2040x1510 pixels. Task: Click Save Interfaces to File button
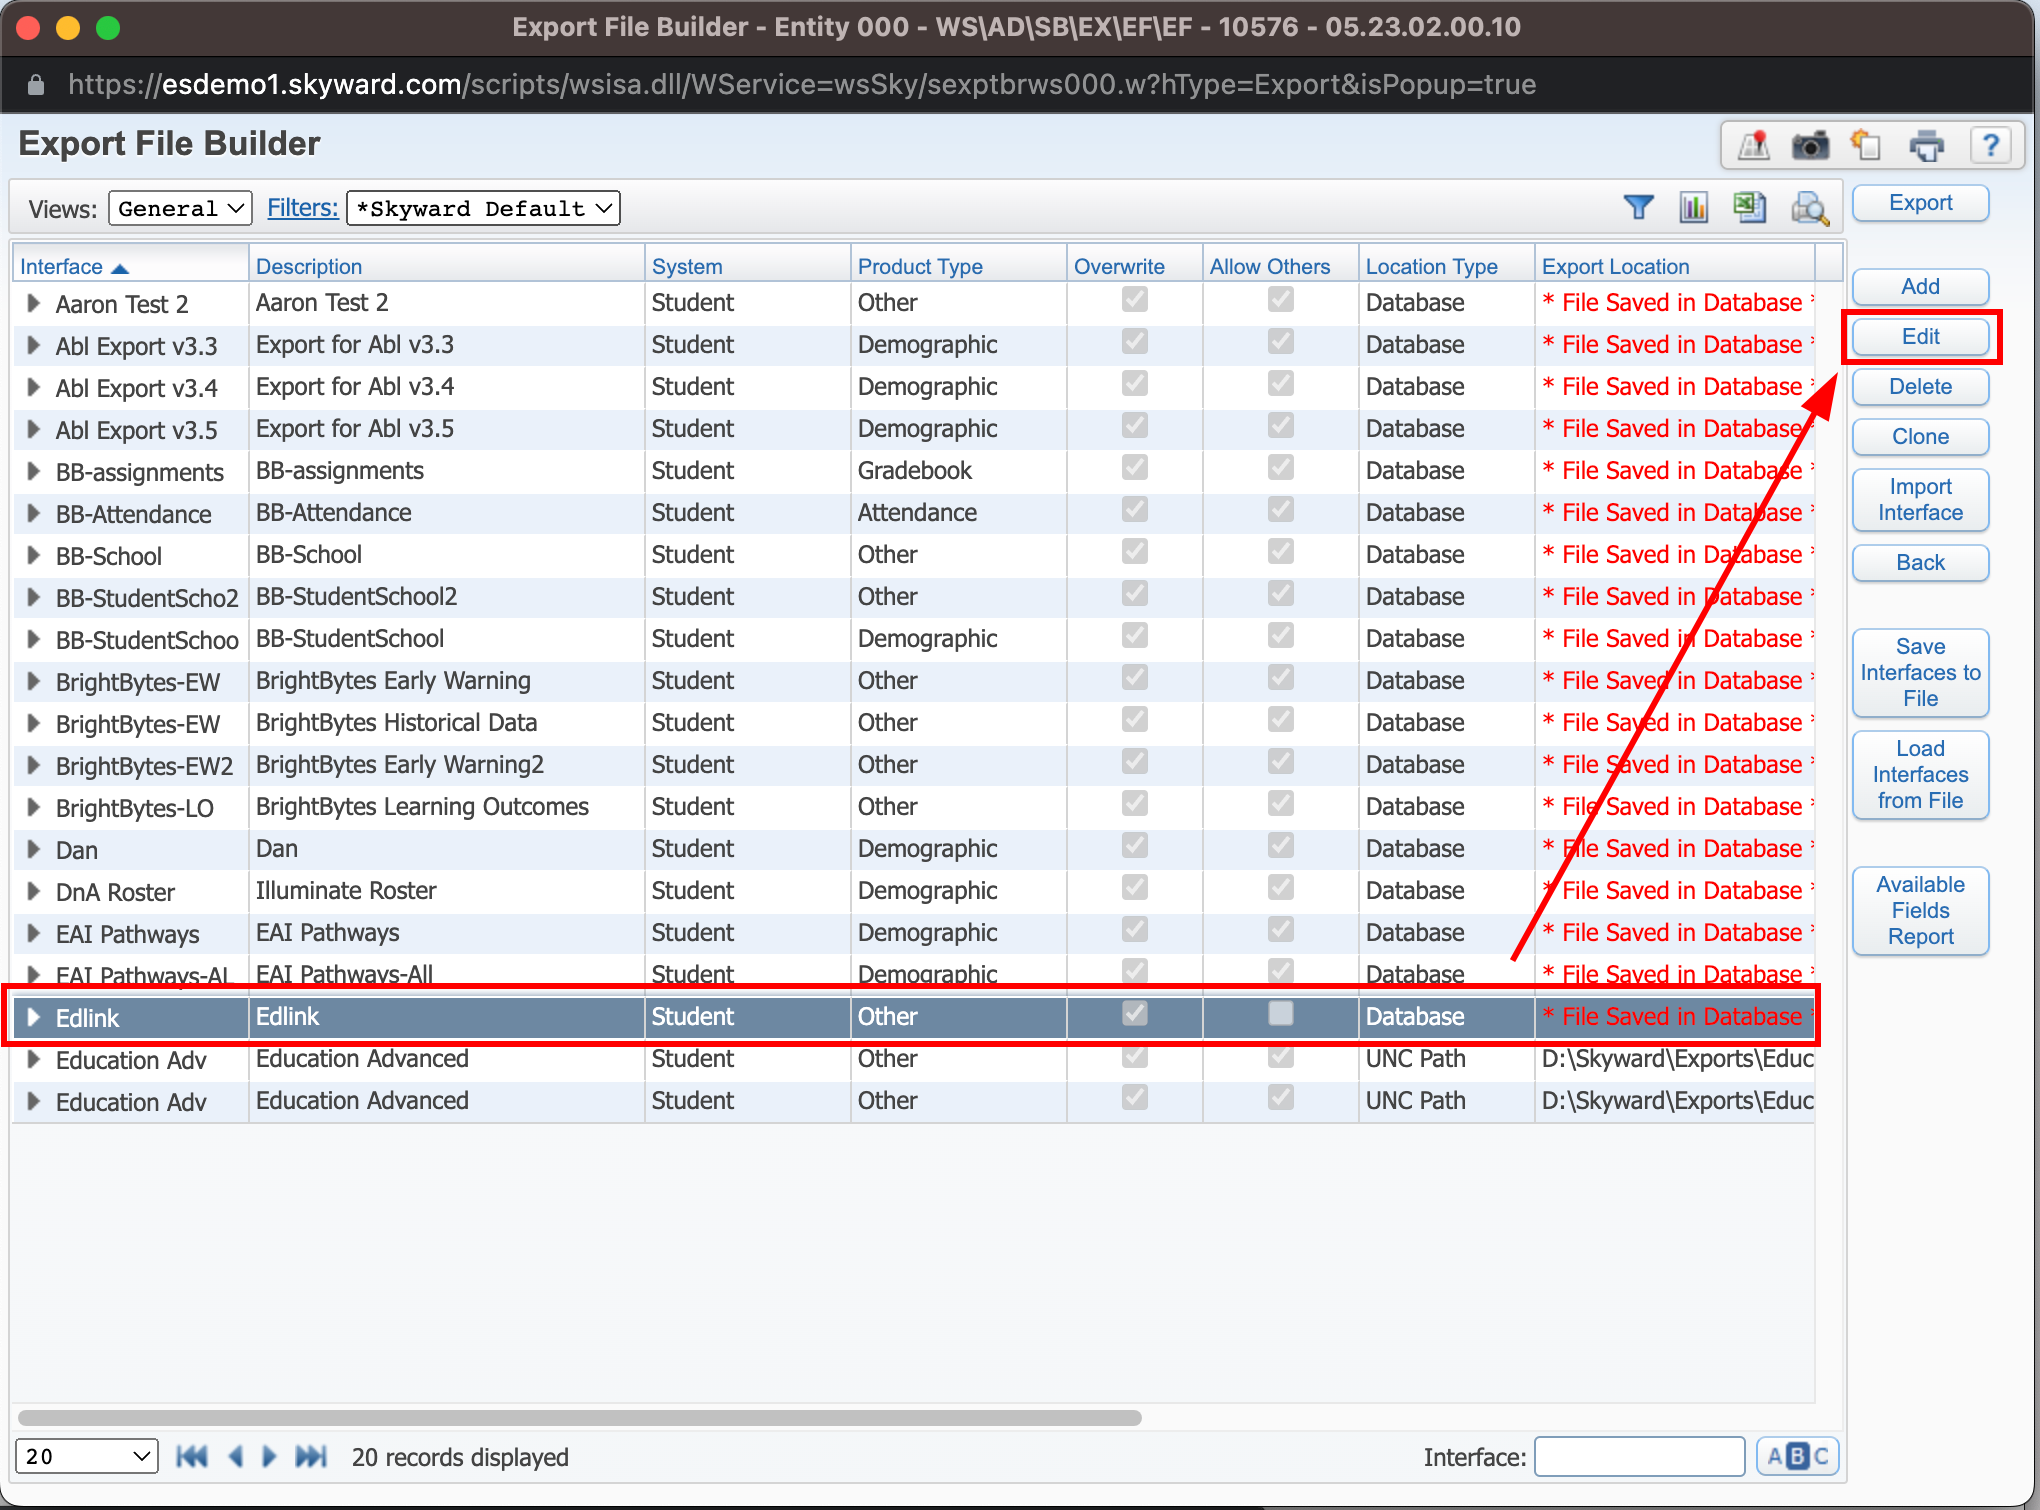coord(1920,673)
